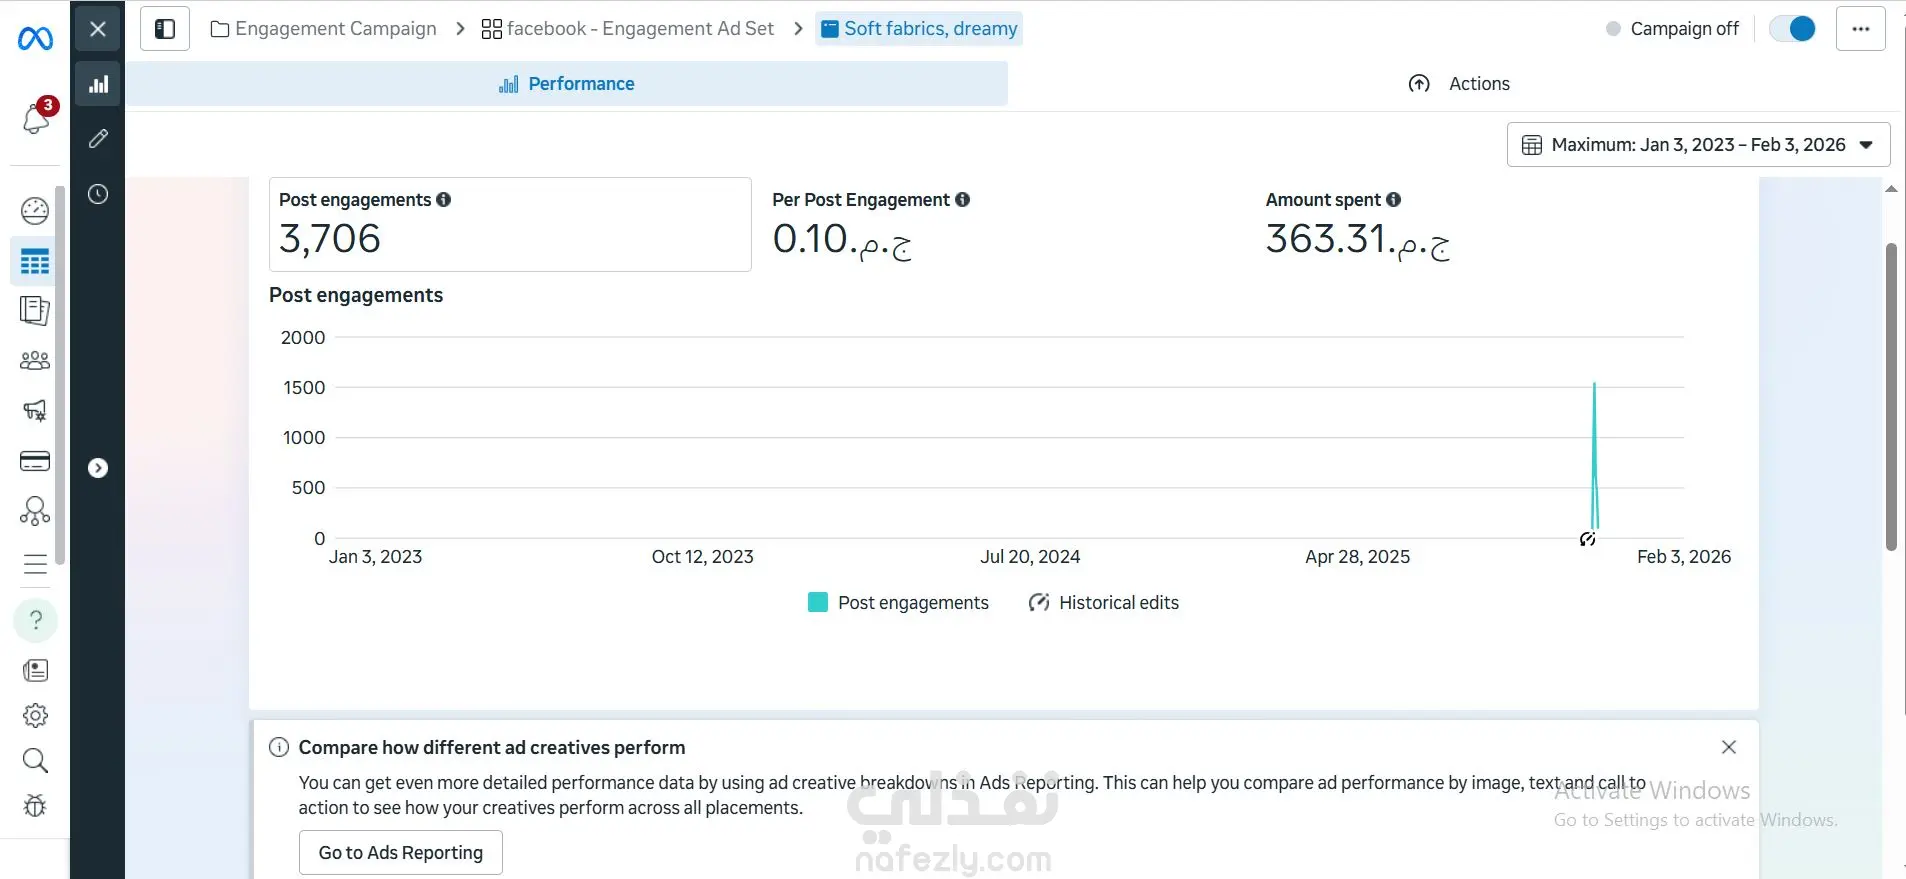
Task: Open the three-dots more options menu
Action: 1860,29
